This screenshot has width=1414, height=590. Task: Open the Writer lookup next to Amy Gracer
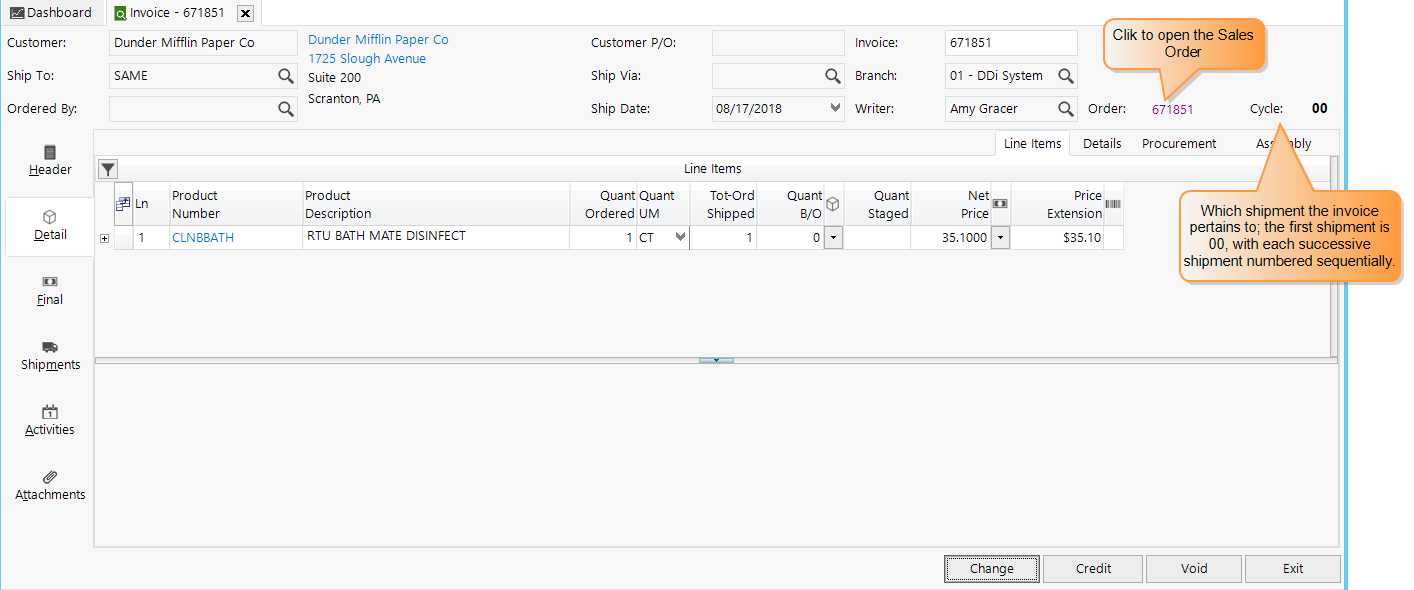(1065, 108)
